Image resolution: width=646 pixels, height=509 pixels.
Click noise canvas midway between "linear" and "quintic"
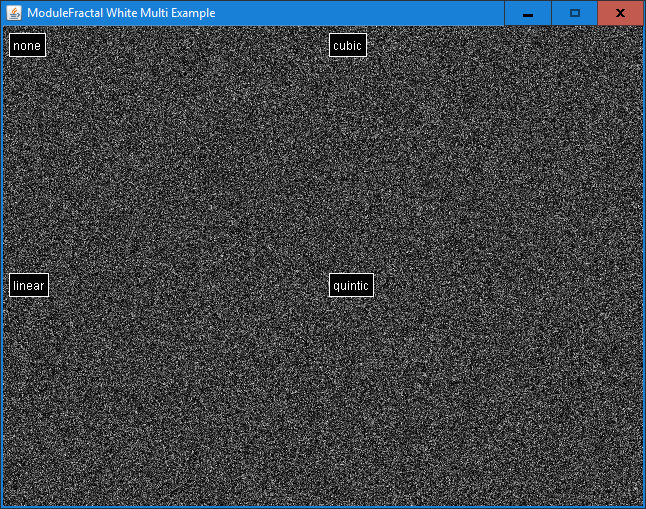pos(189,285)
